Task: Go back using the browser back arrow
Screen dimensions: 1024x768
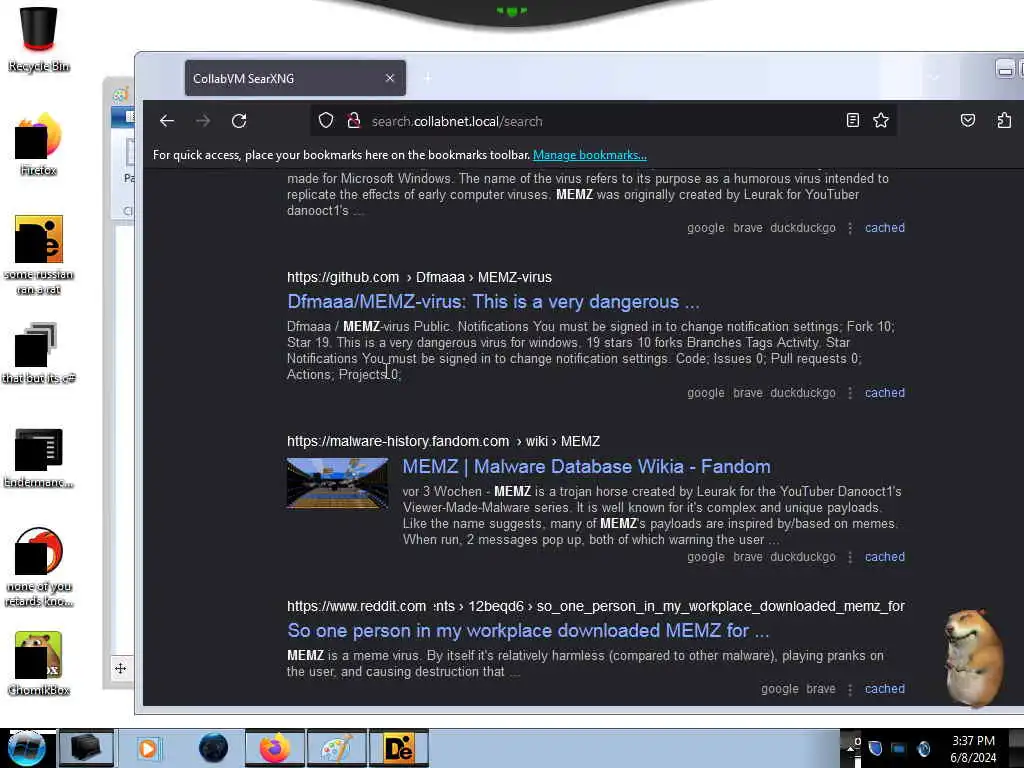Action: click(167, 121)
